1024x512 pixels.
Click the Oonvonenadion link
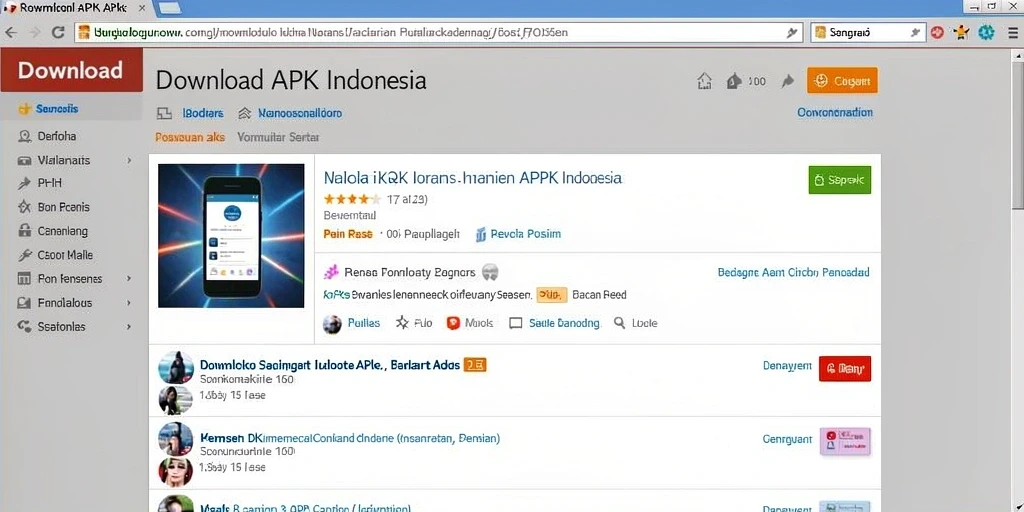coord(835,112)
